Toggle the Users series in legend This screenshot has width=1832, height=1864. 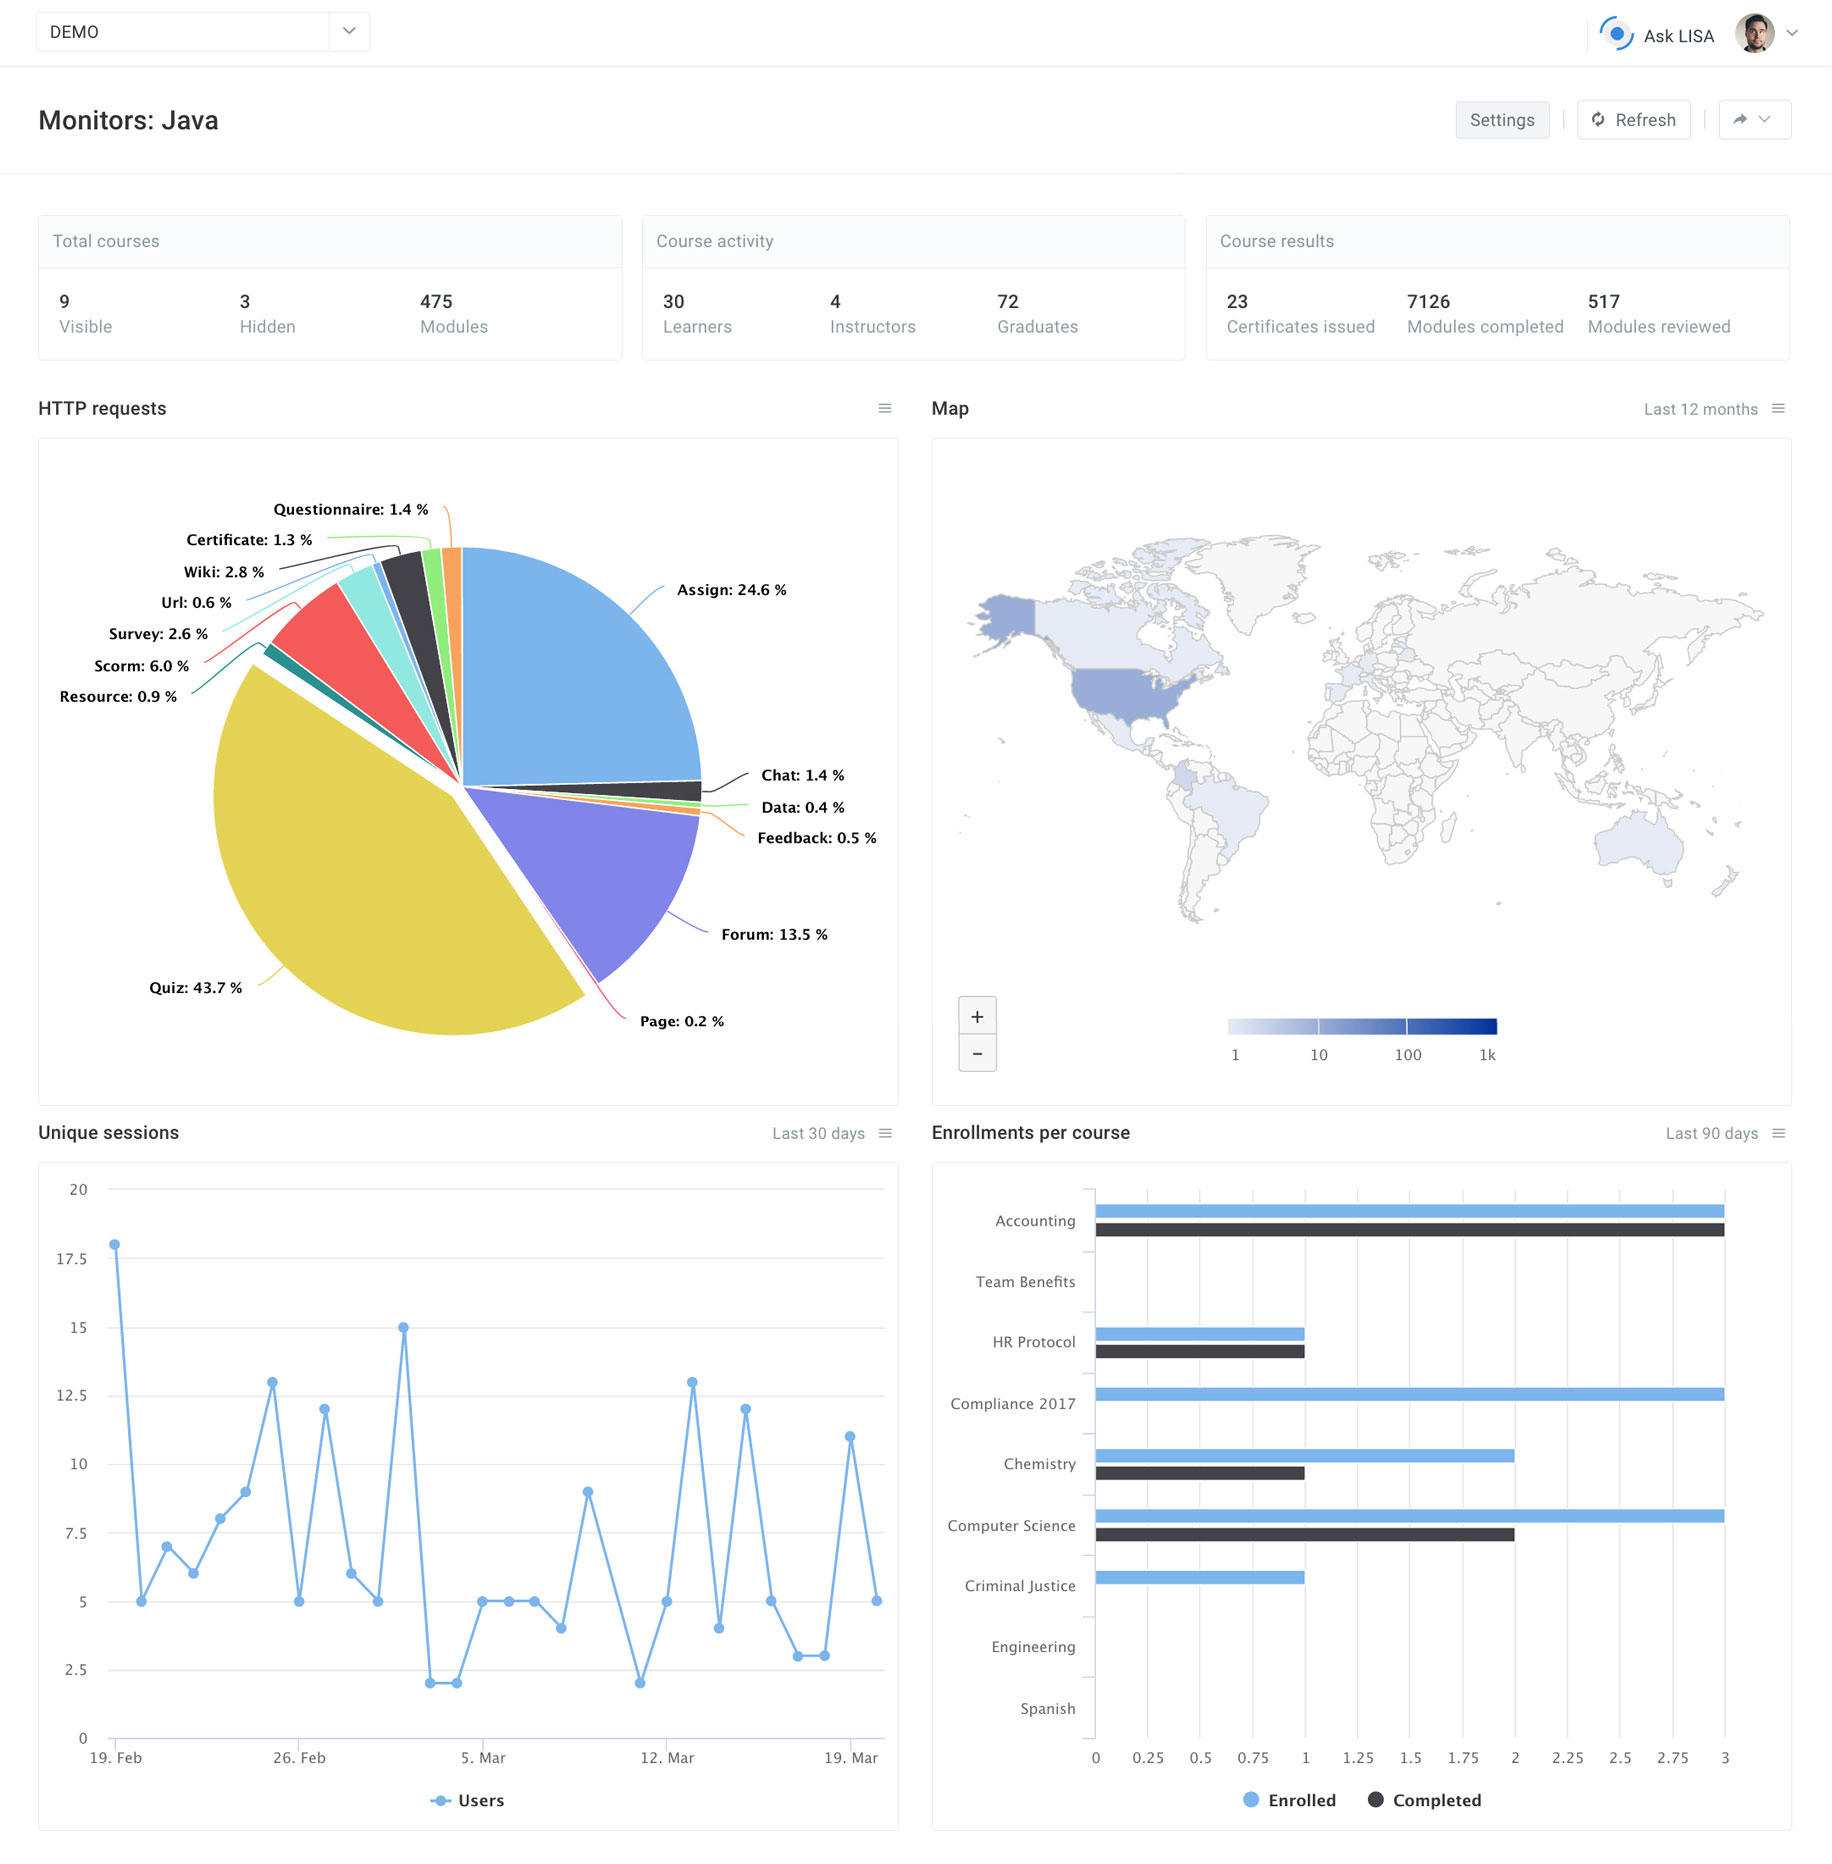pos(467,1800)
